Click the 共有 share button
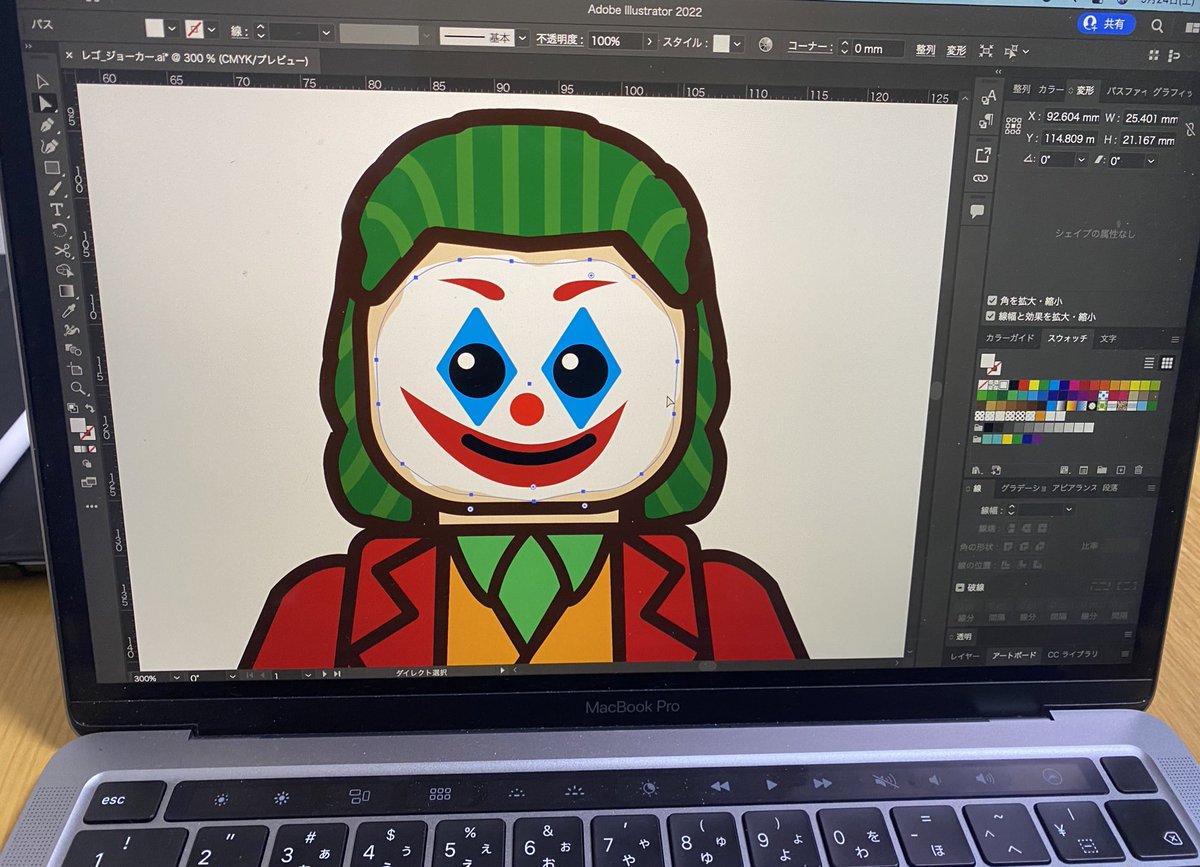 pyautogui.click(x=1106, y=23)
